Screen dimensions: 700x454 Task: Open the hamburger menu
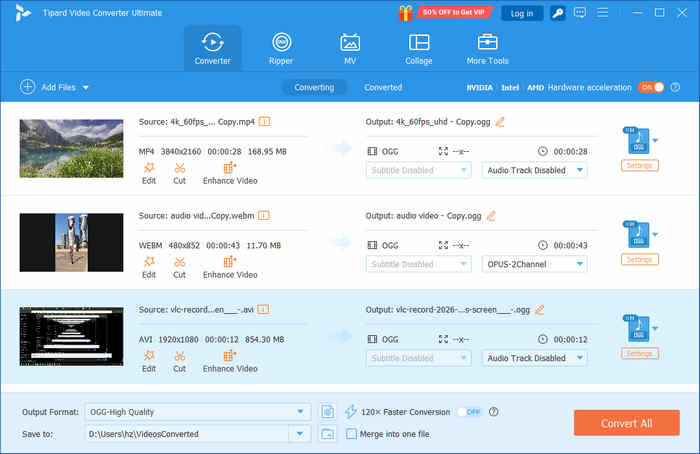602,12
